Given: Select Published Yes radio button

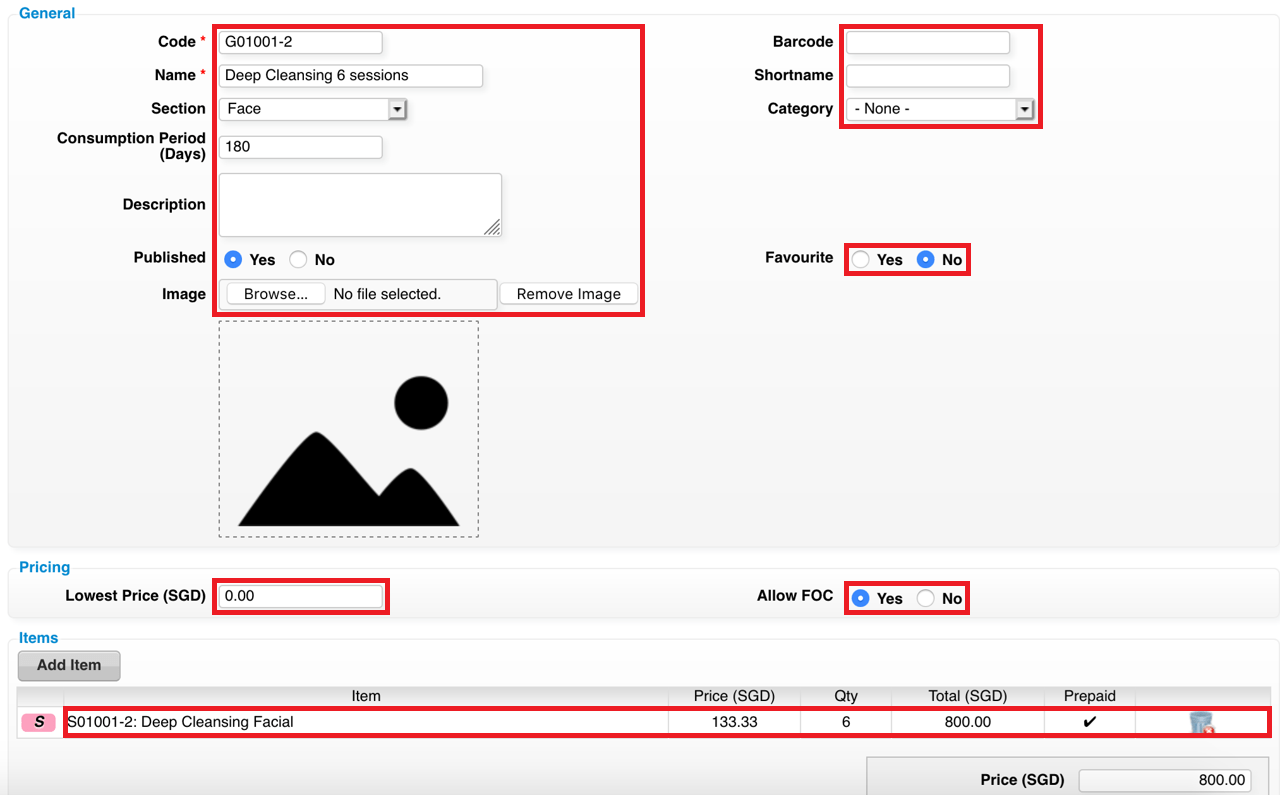Looking at the screenshot, I should click(233, 259).
